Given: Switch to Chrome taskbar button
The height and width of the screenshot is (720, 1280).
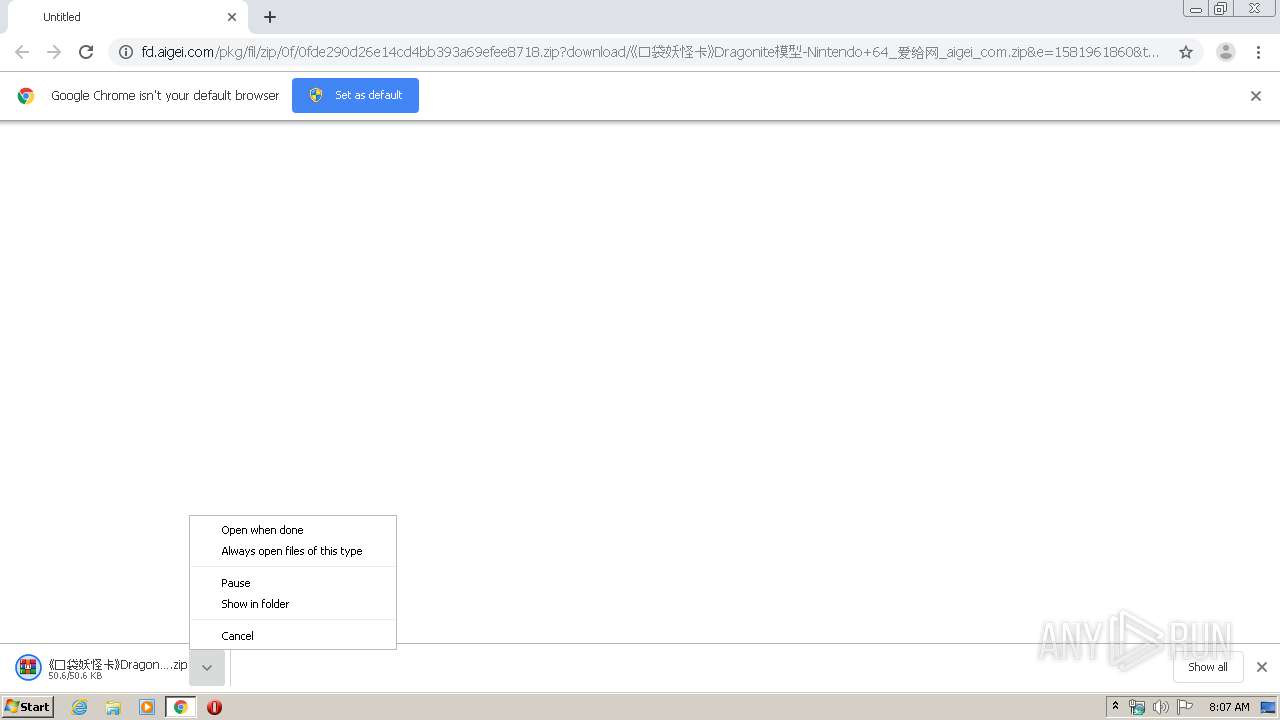Looking at the screenshot, I should point(181,707).
